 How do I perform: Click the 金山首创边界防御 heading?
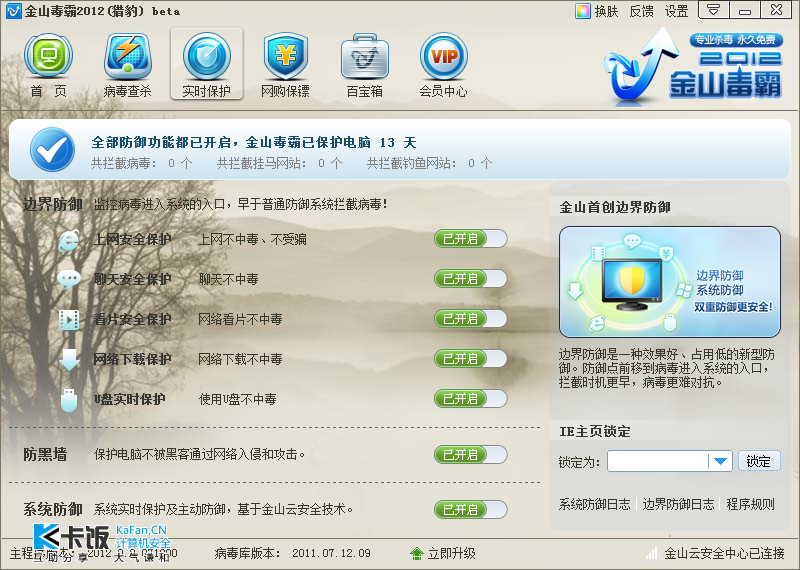point(615,207)
